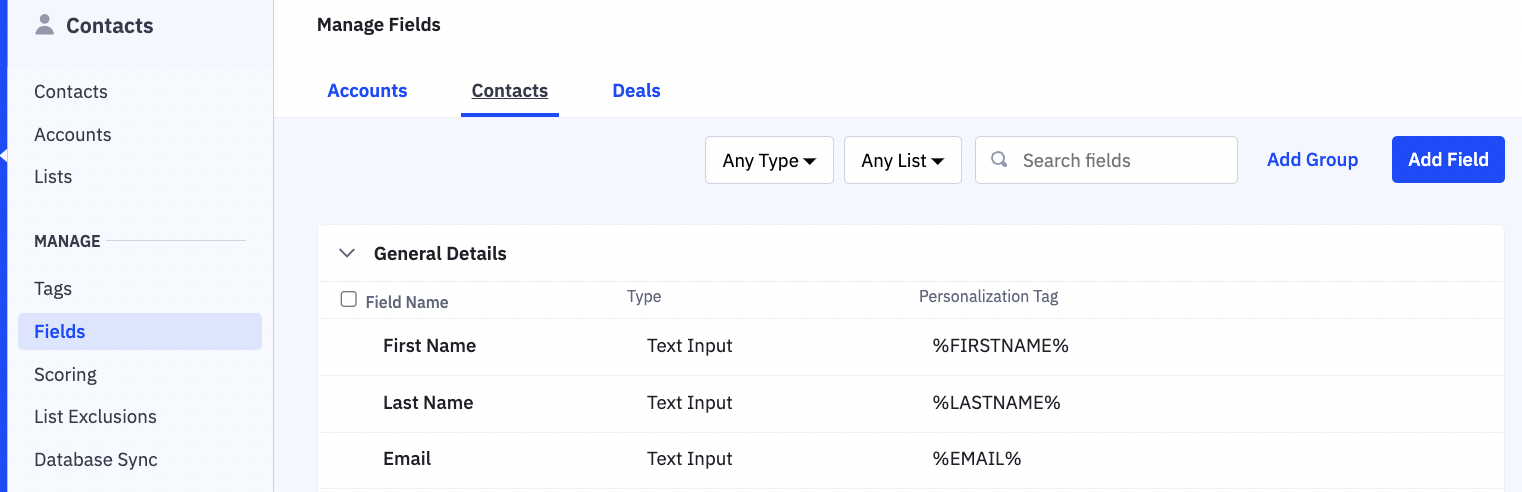Select the Email field row

pyautogui.click(x=407, y=459)
